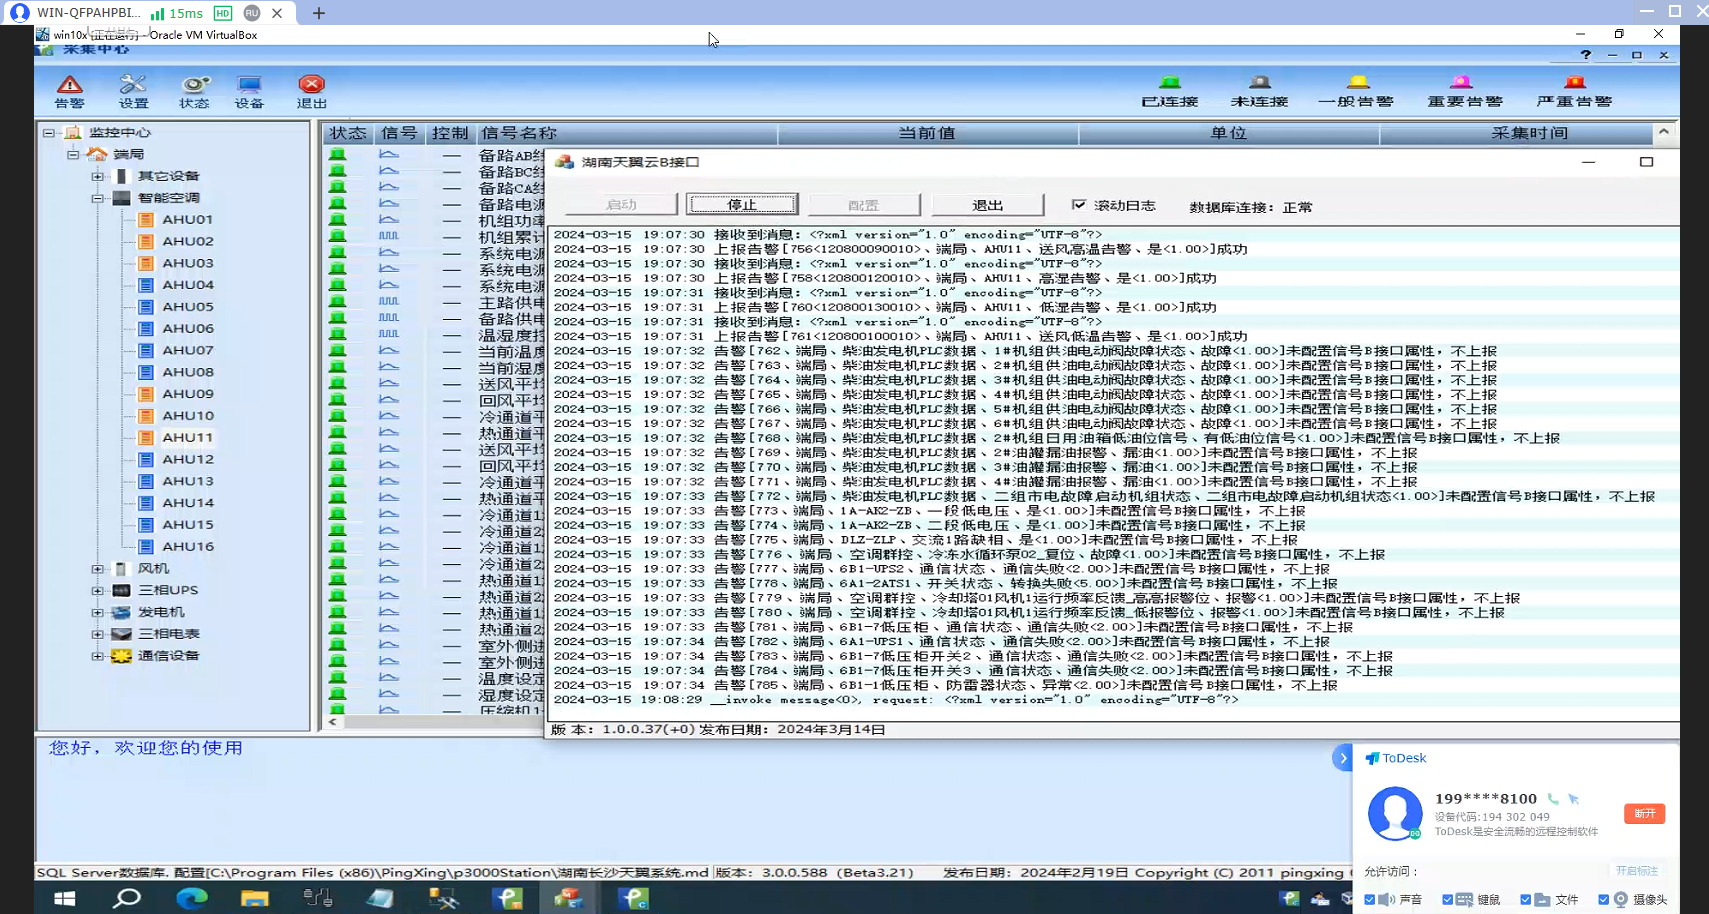
Task: Click the 单位 column header
Action: coord(1228,133)
